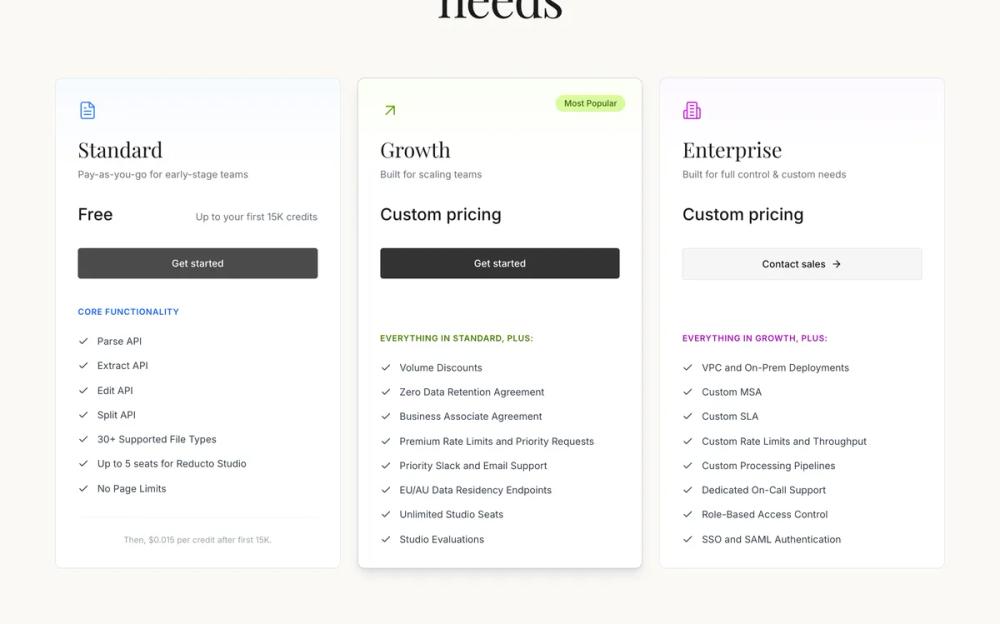Click Get started on the Growth plan
1000x624 pixels.
click(x=499, y=263)
